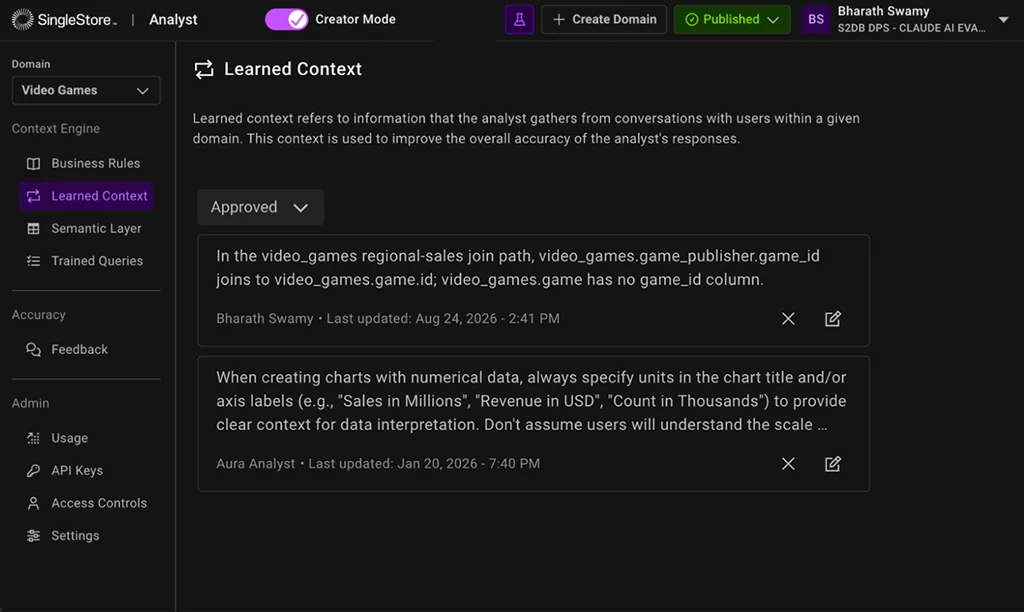The image size is (1024, 612).
Task: Click the purple flask icon in header
Action: coord(519,20)
